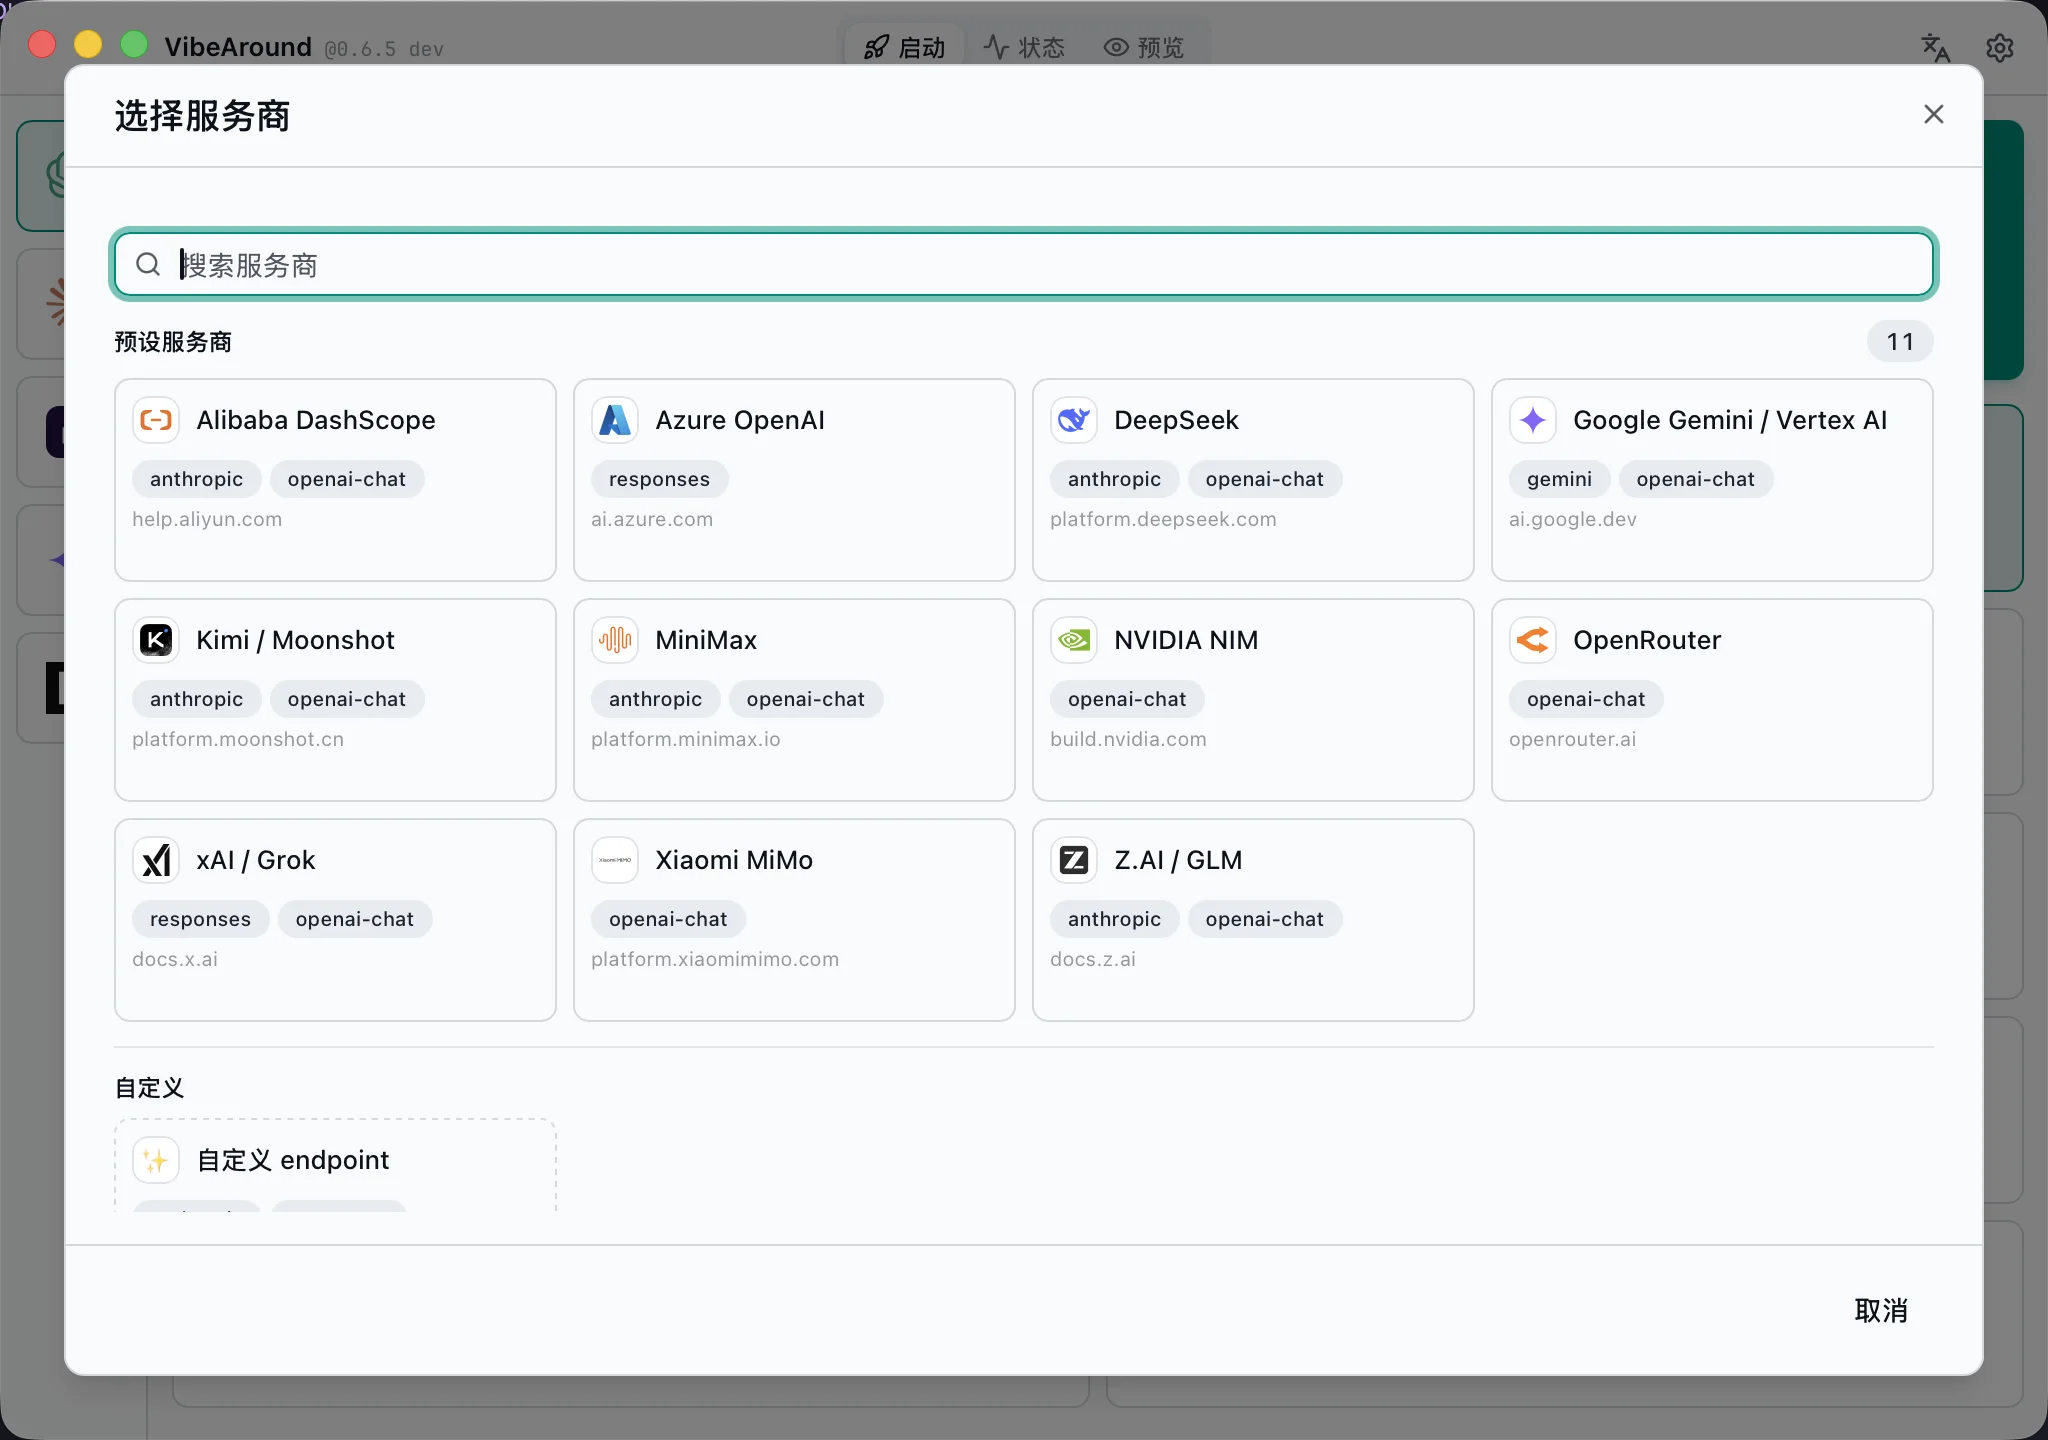Image resolution: width=2048 pixels, height=1440 pixels.
Task: Pick the Kimi / Moonshot provider name
Action: 295,640
